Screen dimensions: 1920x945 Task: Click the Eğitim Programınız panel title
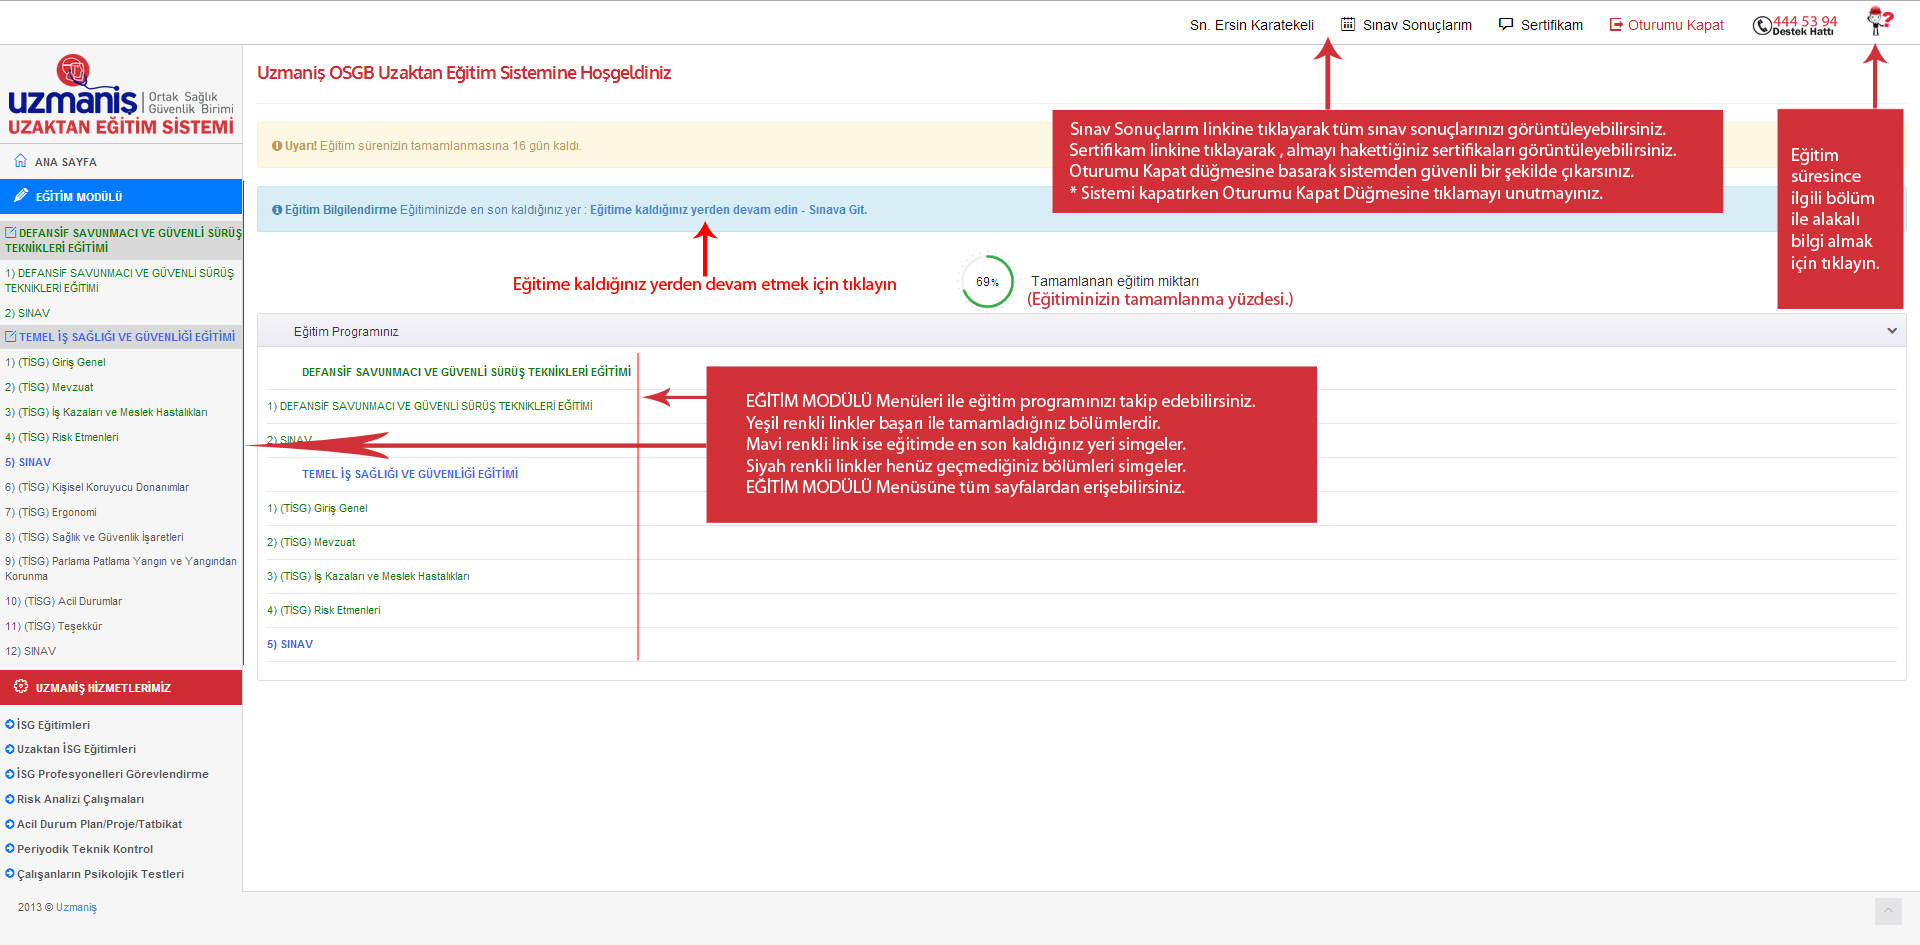tap(346, 332)
